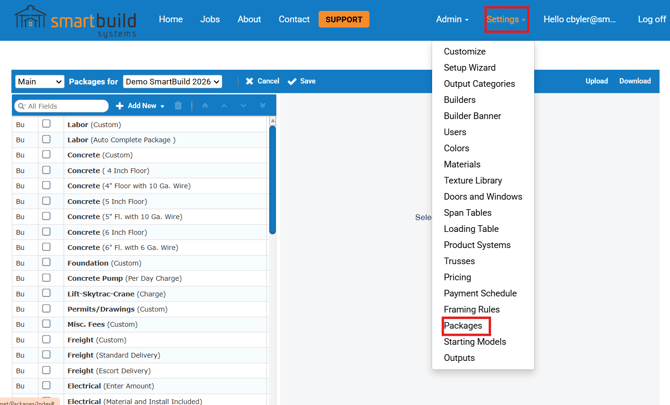Screen dimensions: 670x405
Task: Choose Setup Wizard from Settings menu
Action: 470,68
